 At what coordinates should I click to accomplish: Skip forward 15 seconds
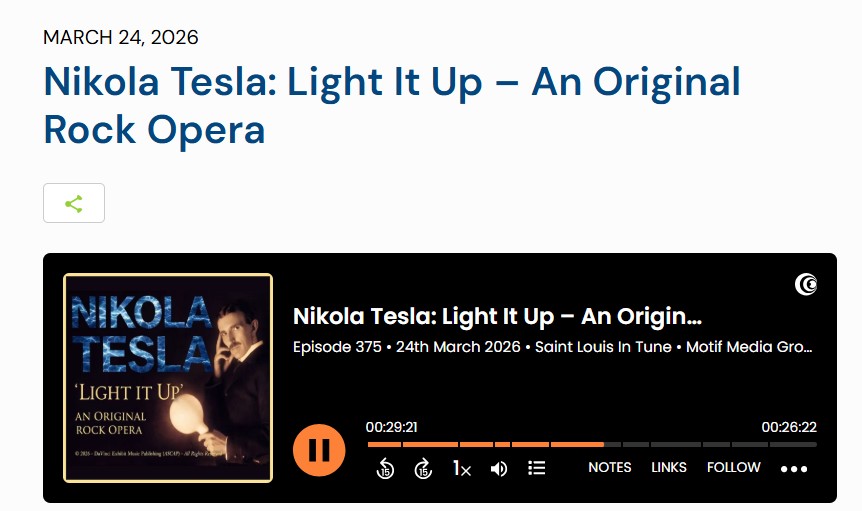[423, 468]
